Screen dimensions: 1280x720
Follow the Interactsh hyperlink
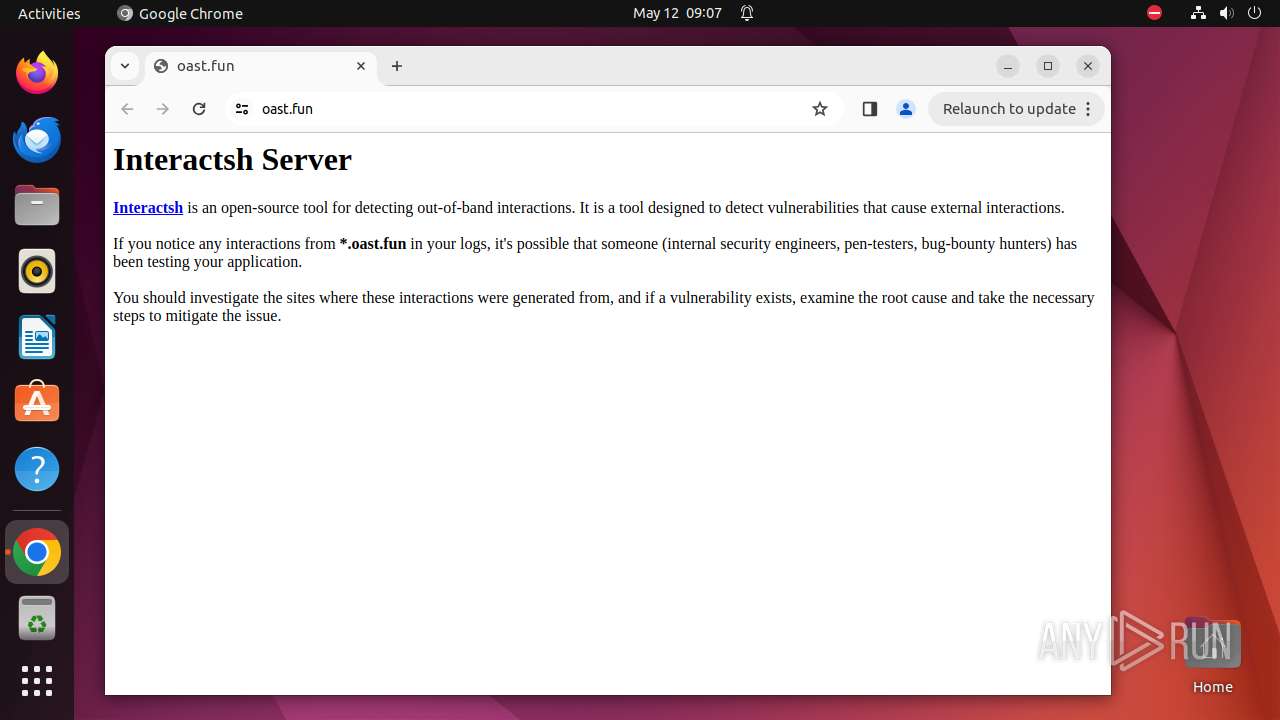[148, 208]
